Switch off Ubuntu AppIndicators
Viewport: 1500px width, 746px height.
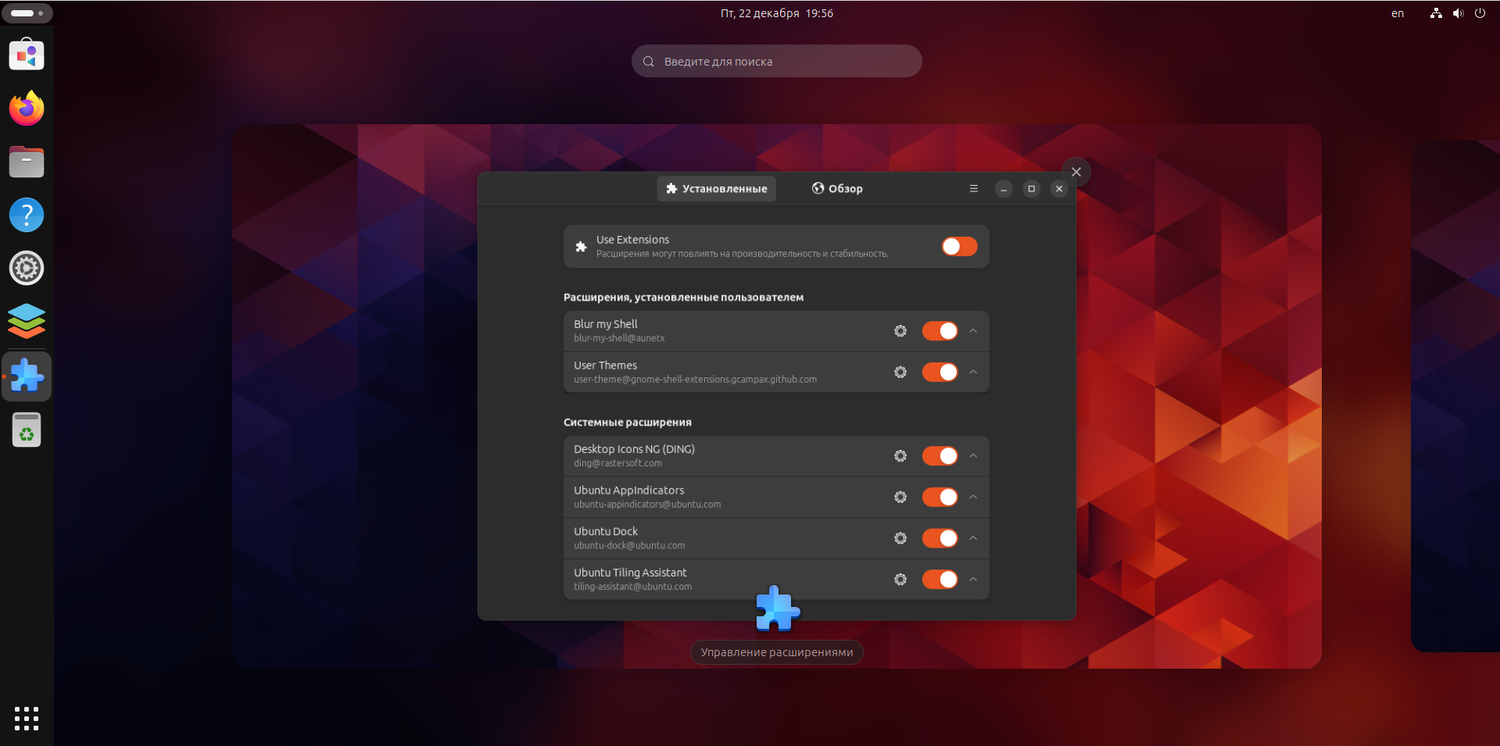pyautogui.click(x=940, y=497)
